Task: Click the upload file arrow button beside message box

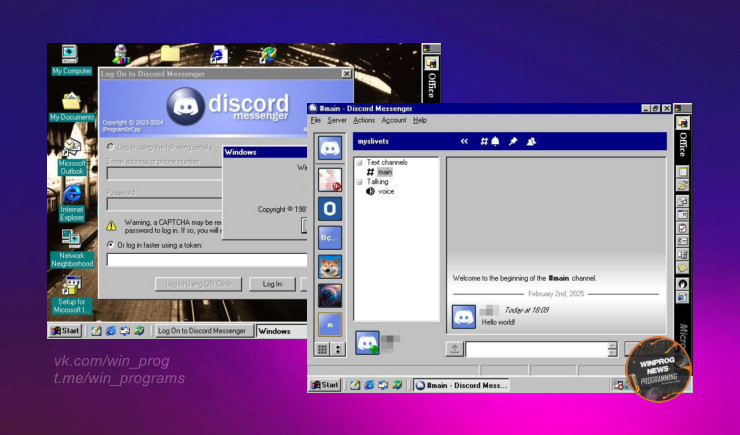Action: pos(454,349)
